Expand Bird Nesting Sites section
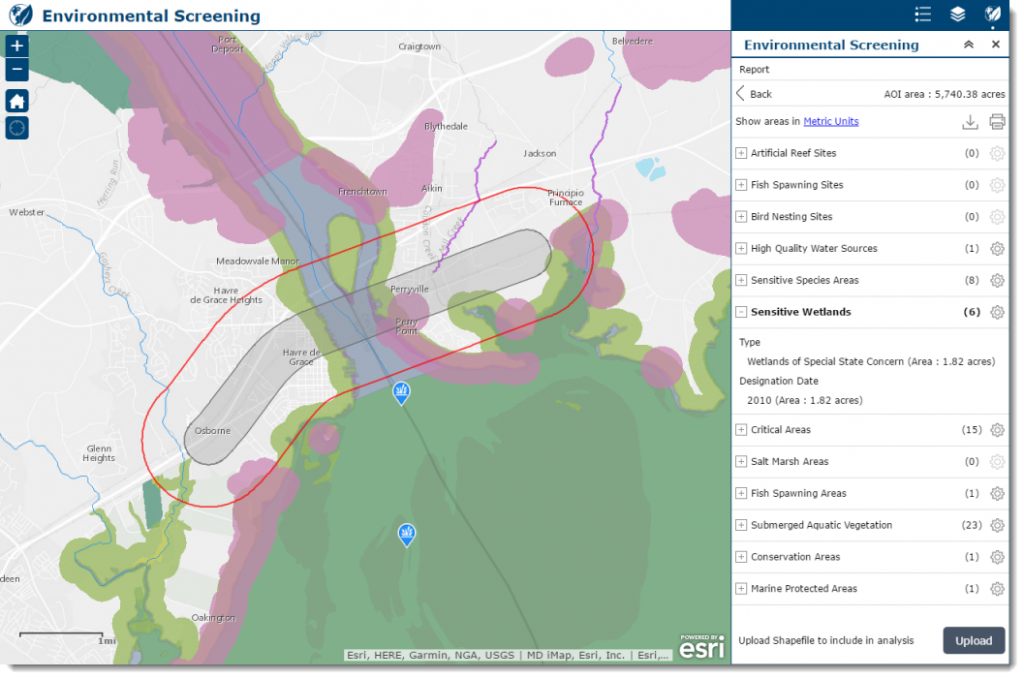This screenshot has width=1024, height=679. click(x=741, y=216)
